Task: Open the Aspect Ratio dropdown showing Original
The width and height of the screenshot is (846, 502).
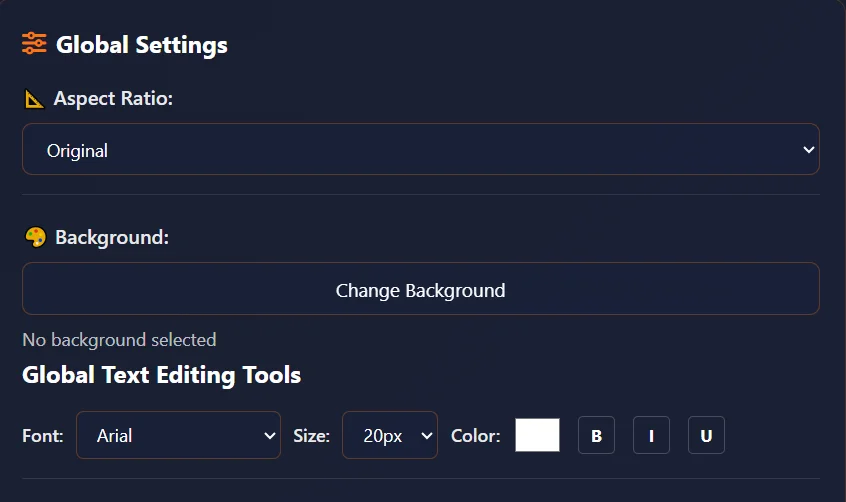Action: (x=420, y=150)
